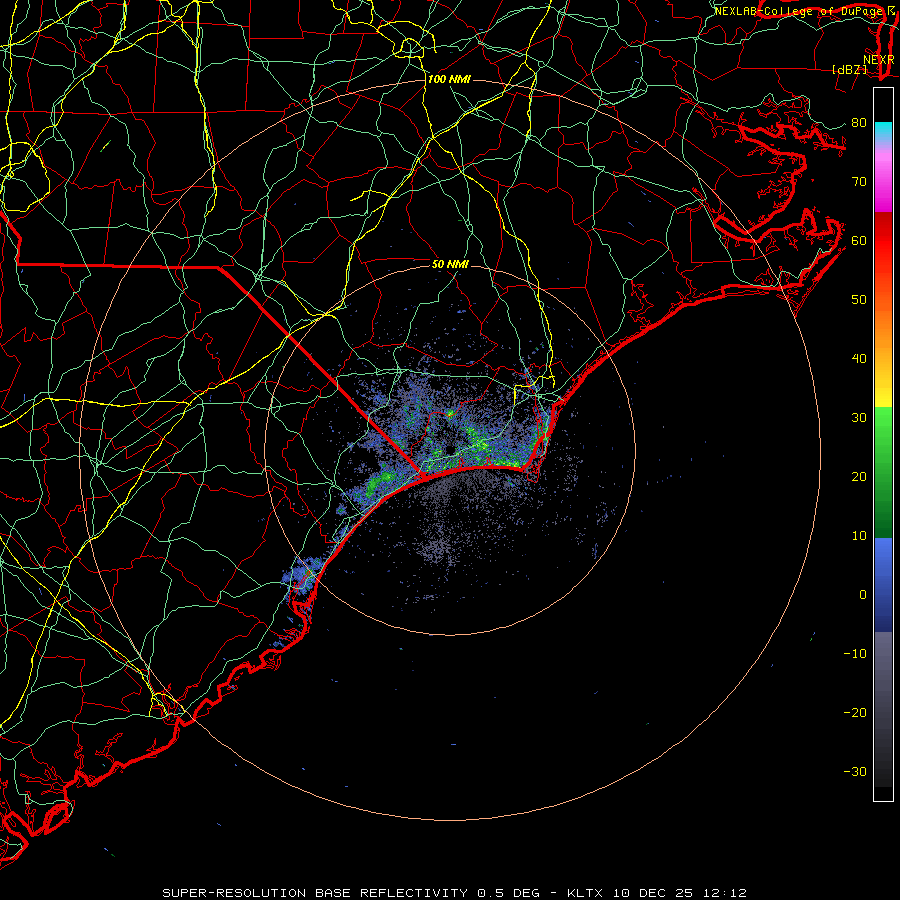900x900 pixels.
Task: Click the 20 dBZ scale value
Action: coord(859,476)
